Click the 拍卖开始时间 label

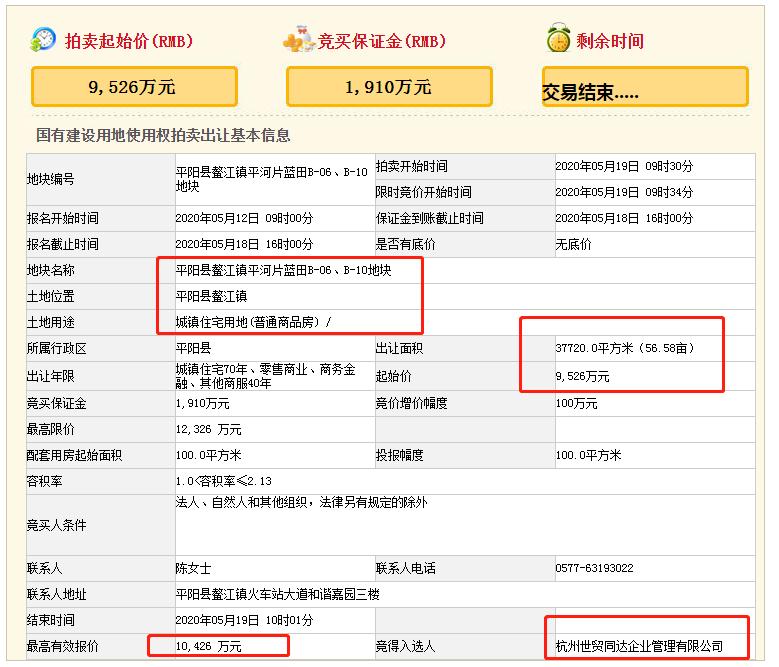click(x=411, y=166)
